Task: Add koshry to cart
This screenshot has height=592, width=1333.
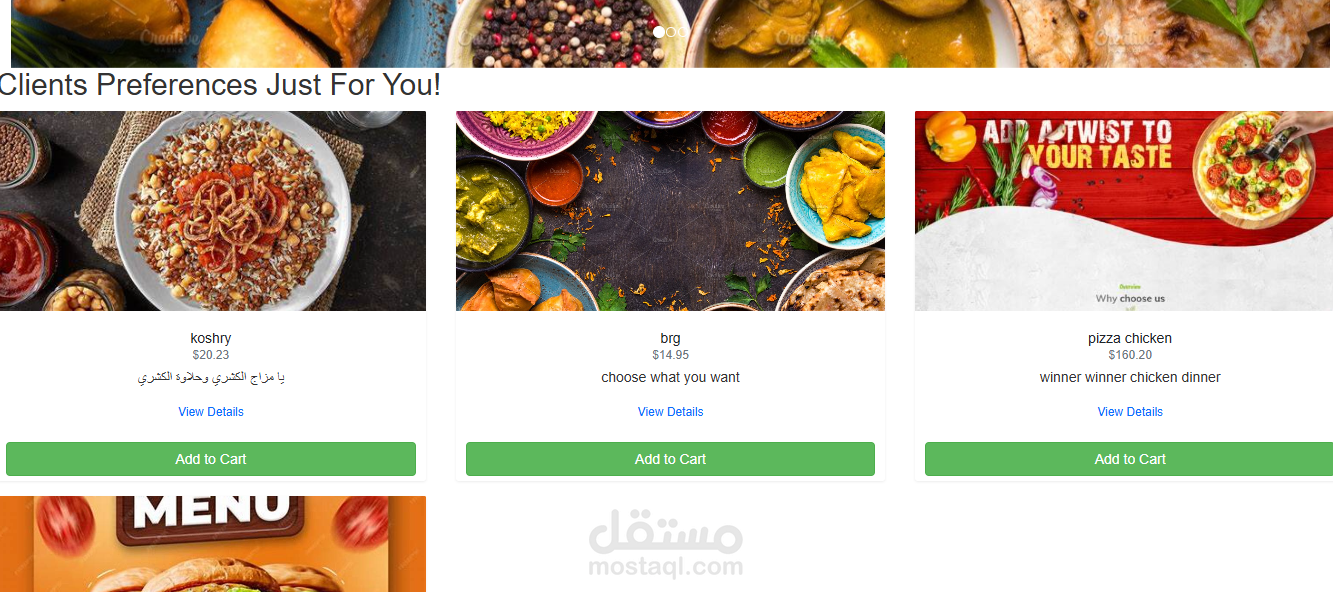Action: [211, 459]
